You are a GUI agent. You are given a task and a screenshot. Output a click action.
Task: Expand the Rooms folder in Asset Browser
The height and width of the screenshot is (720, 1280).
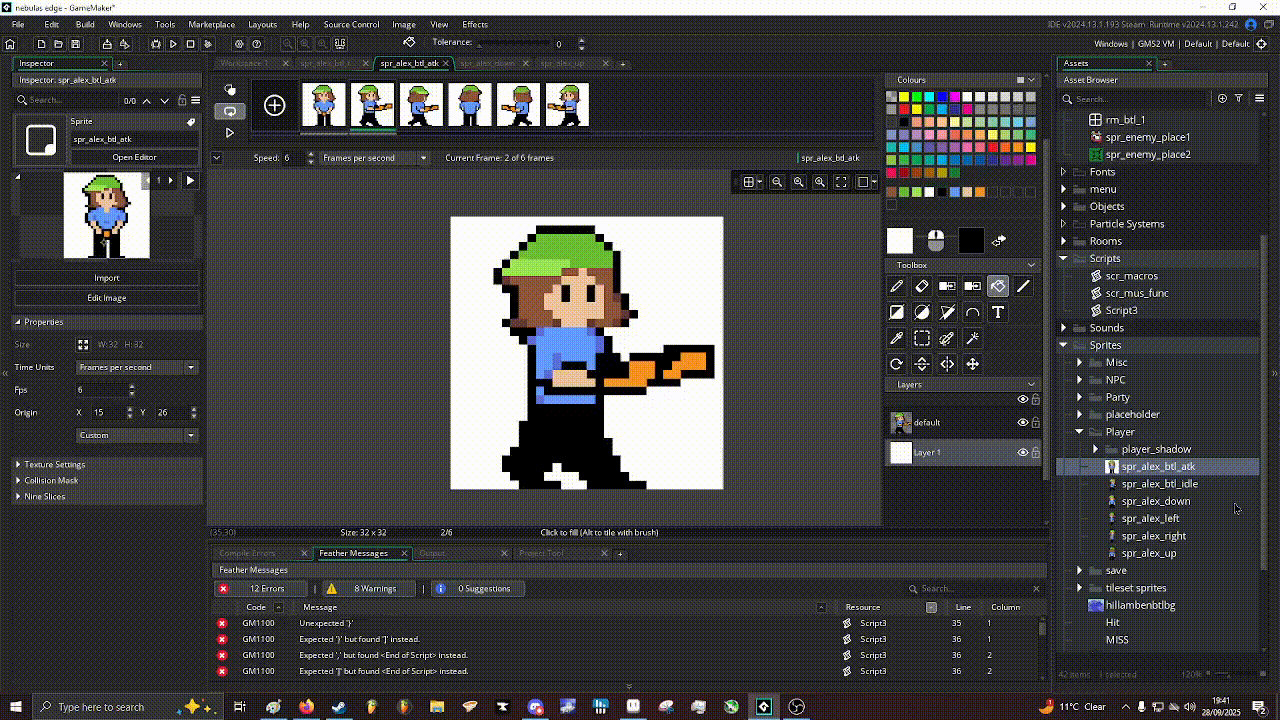1063,241
